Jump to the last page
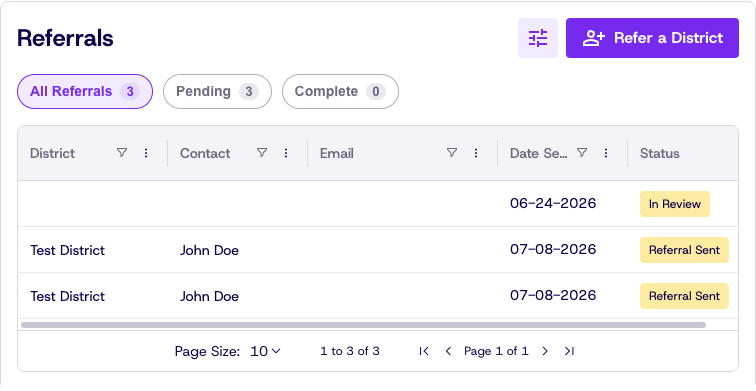This screenshot has width=756, height=391. pos(569,351)
